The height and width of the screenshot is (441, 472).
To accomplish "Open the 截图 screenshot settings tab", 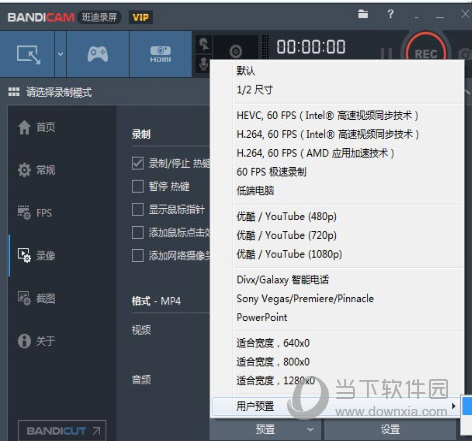I will tap(37, 298).
